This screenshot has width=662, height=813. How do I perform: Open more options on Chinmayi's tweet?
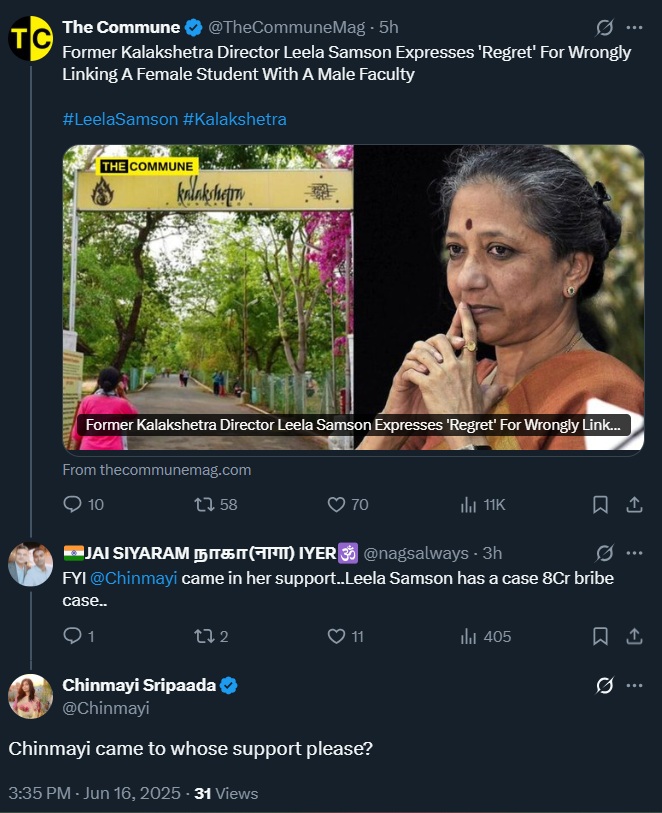[x=634, y=685]
